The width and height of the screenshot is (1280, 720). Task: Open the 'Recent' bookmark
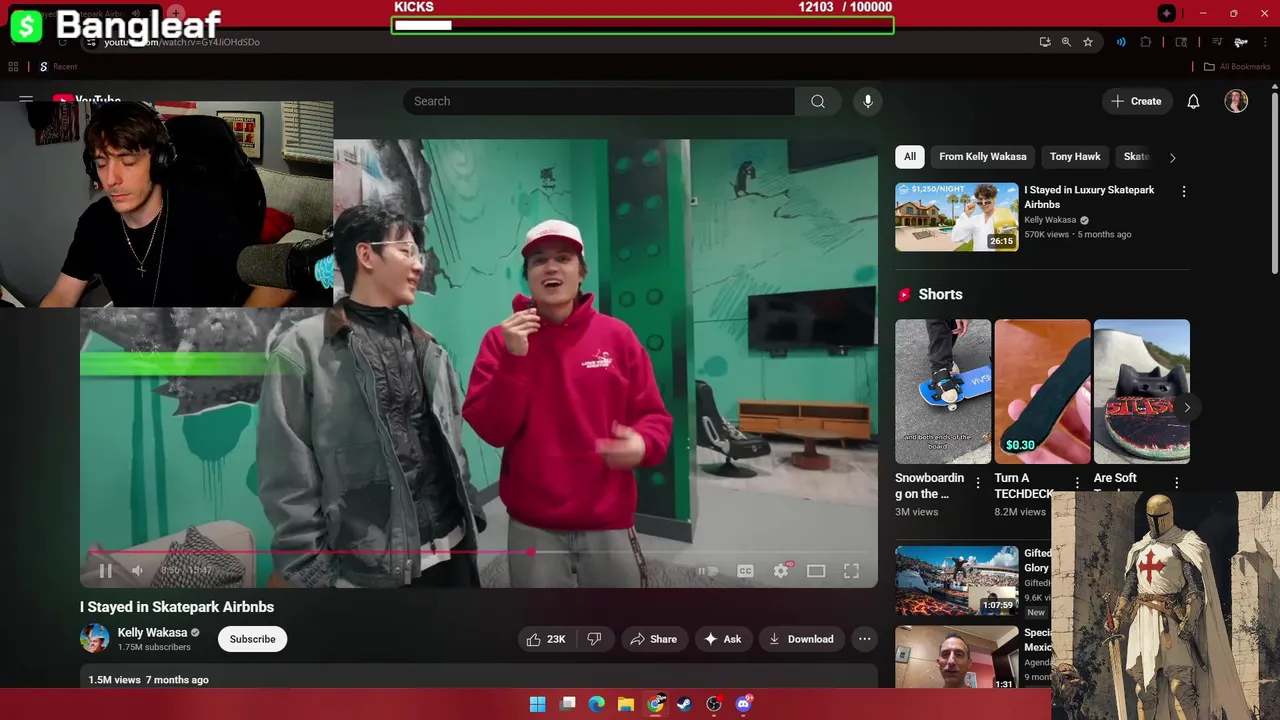(58, 67)
